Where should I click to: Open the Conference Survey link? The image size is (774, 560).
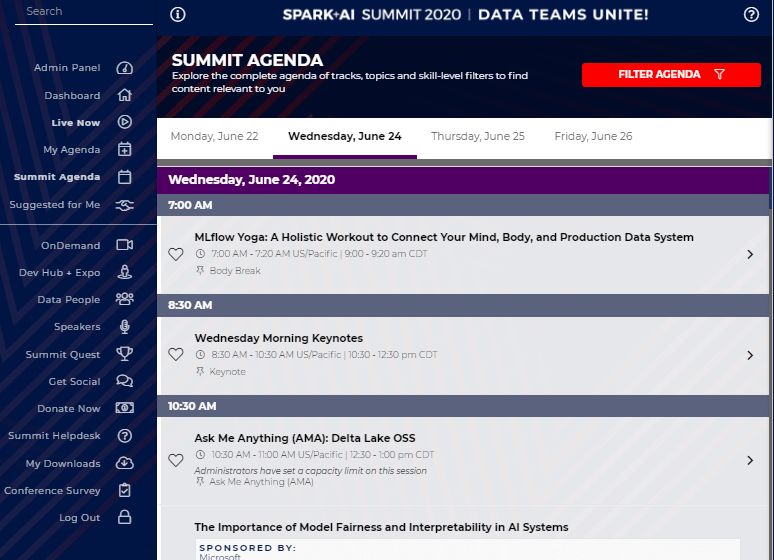(52, 491)
